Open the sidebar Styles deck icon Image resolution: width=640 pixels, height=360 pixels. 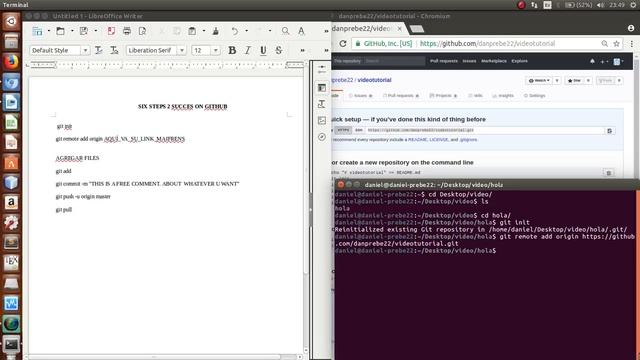(x=322, y=104)
